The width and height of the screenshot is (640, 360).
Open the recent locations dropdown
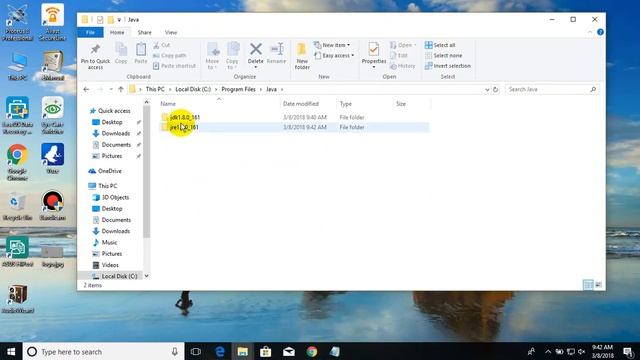pos(111,89)
